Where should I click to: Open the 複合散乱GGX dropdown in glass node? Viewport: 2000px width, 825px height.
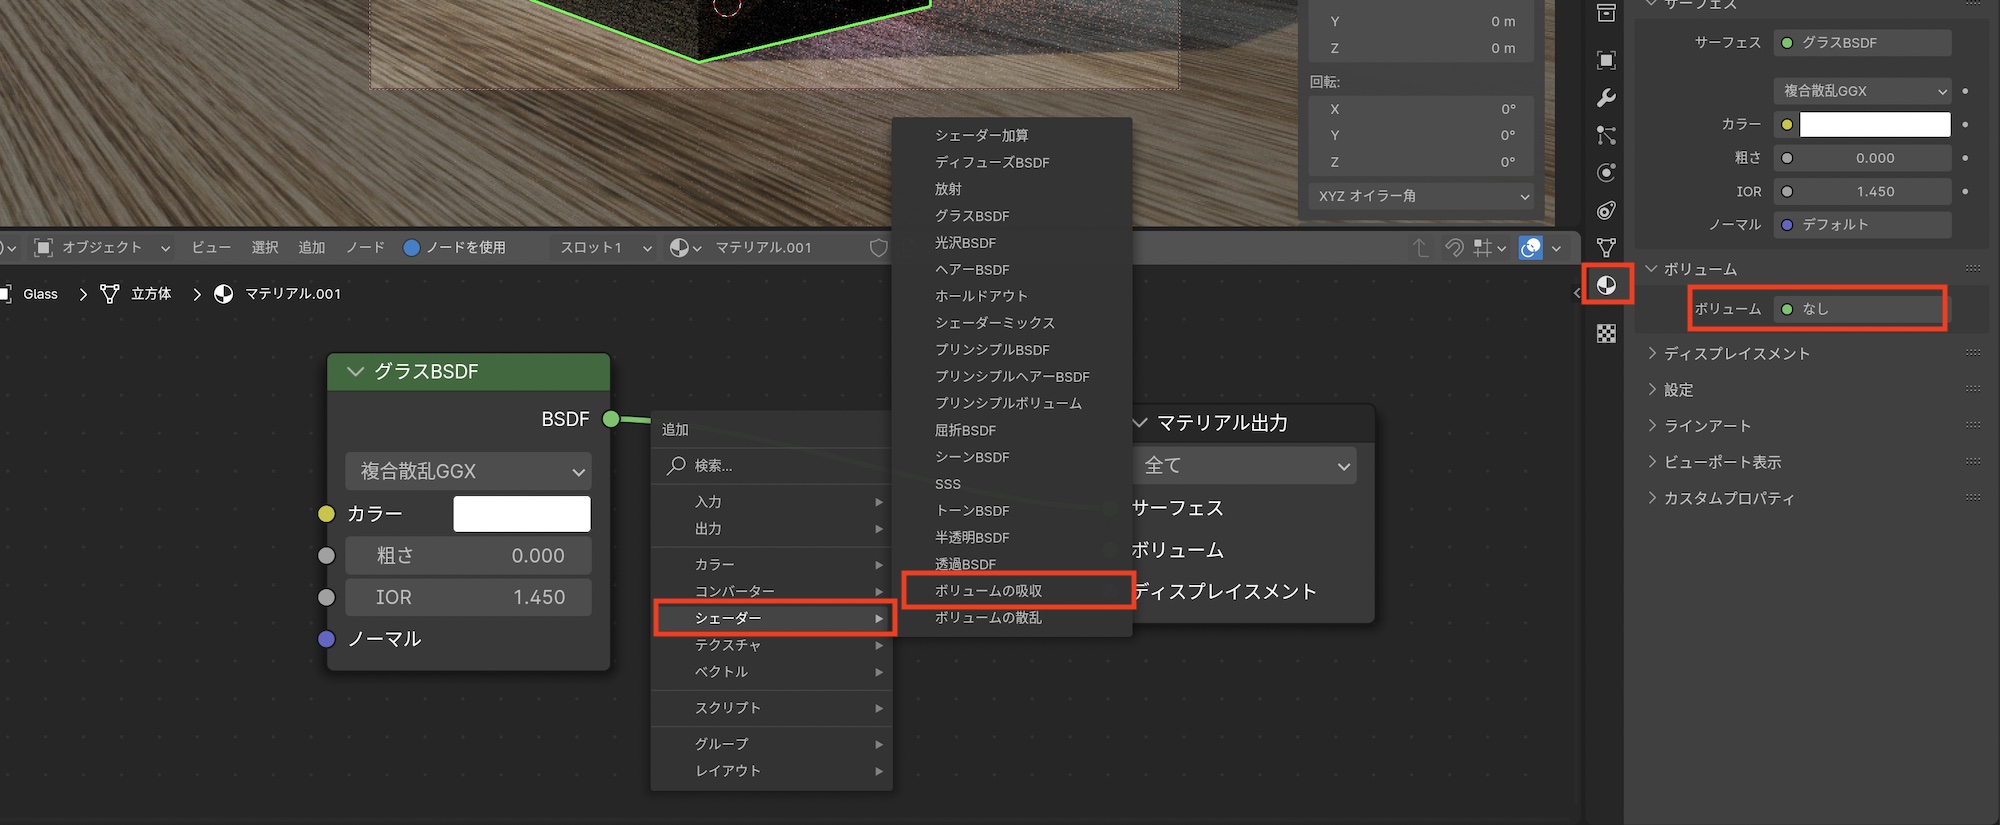468,471
